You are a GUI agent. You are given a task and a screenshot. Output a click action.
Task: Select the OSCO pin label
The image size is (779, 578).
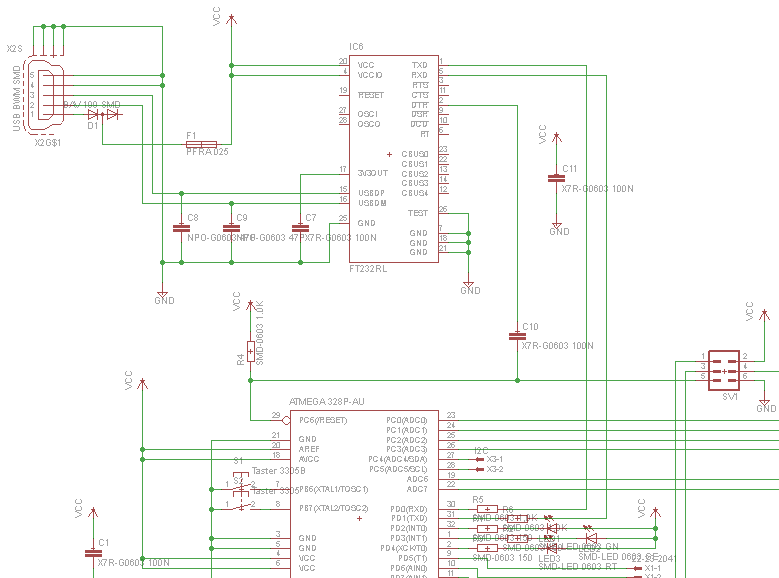click(x=369, y=124)
